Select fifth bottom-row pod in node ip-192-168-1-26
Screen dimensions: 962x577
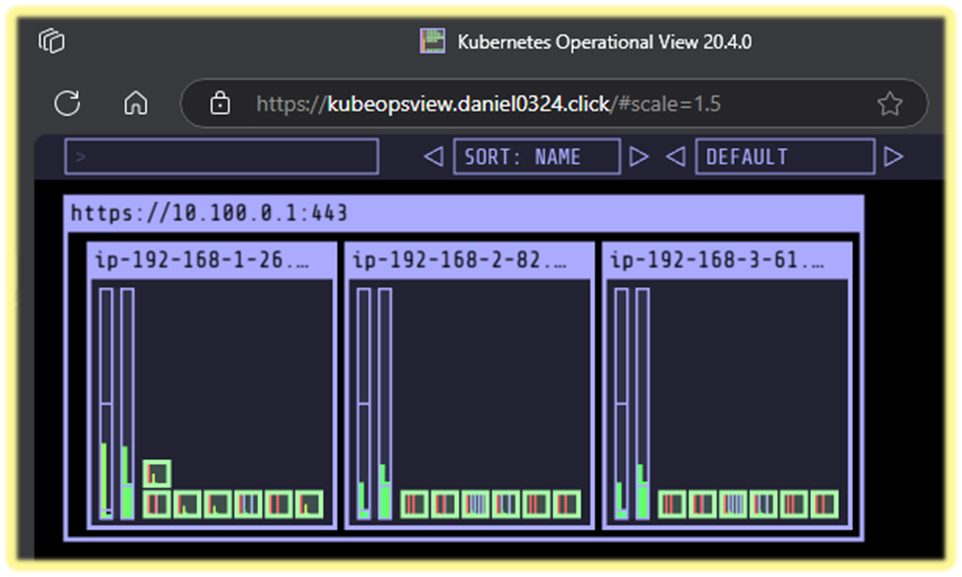point(279,505)
